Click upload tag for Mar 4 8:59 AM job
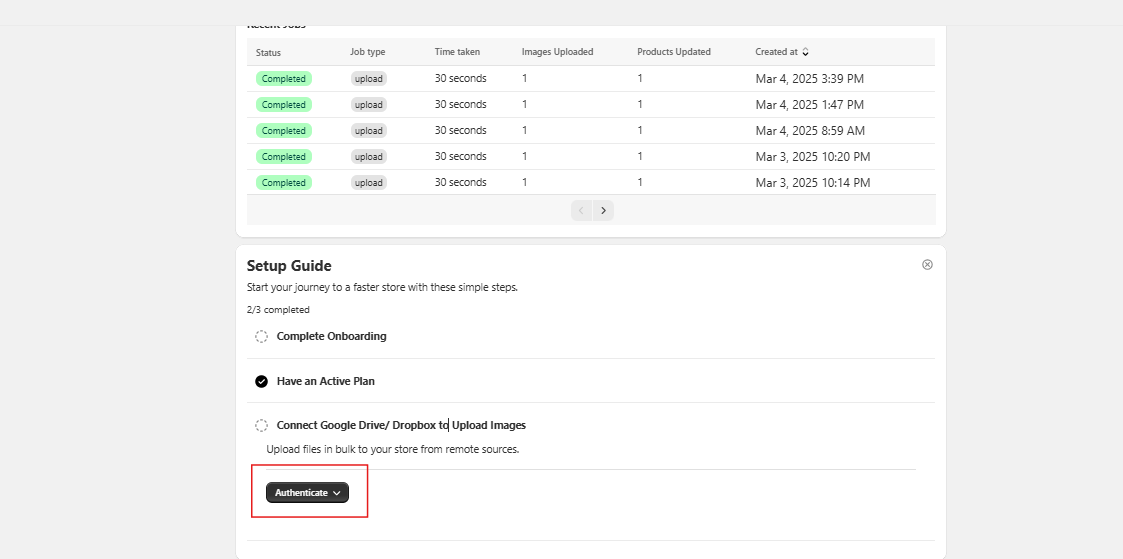 (369, 131)
